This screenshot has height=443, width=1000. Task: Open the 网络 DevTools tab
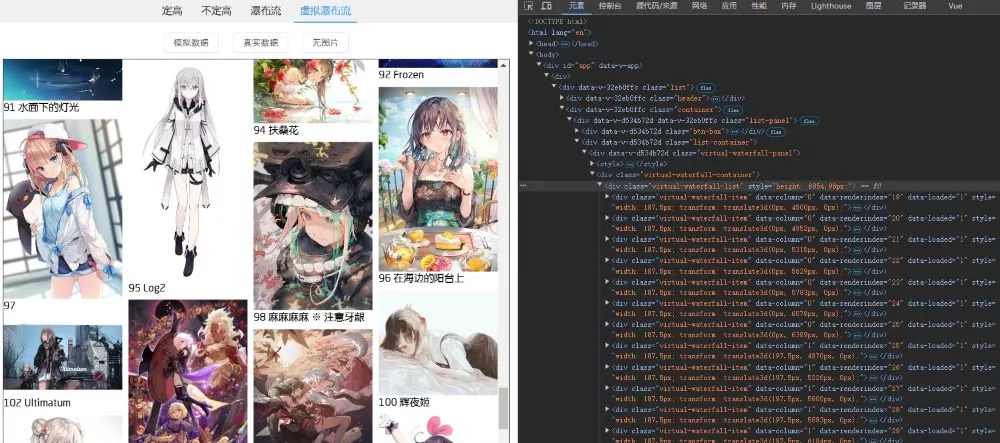point(699,6)
